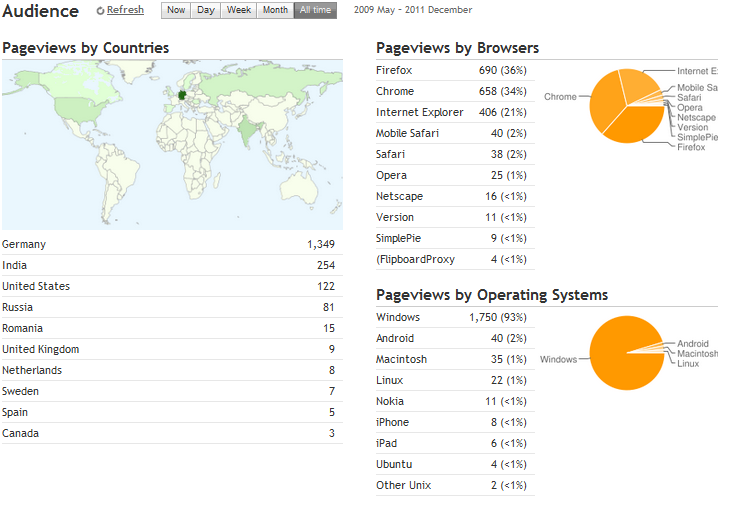This screenshot has width=732, height=530.
Task: Click the Version browser row
Action: 455,217
